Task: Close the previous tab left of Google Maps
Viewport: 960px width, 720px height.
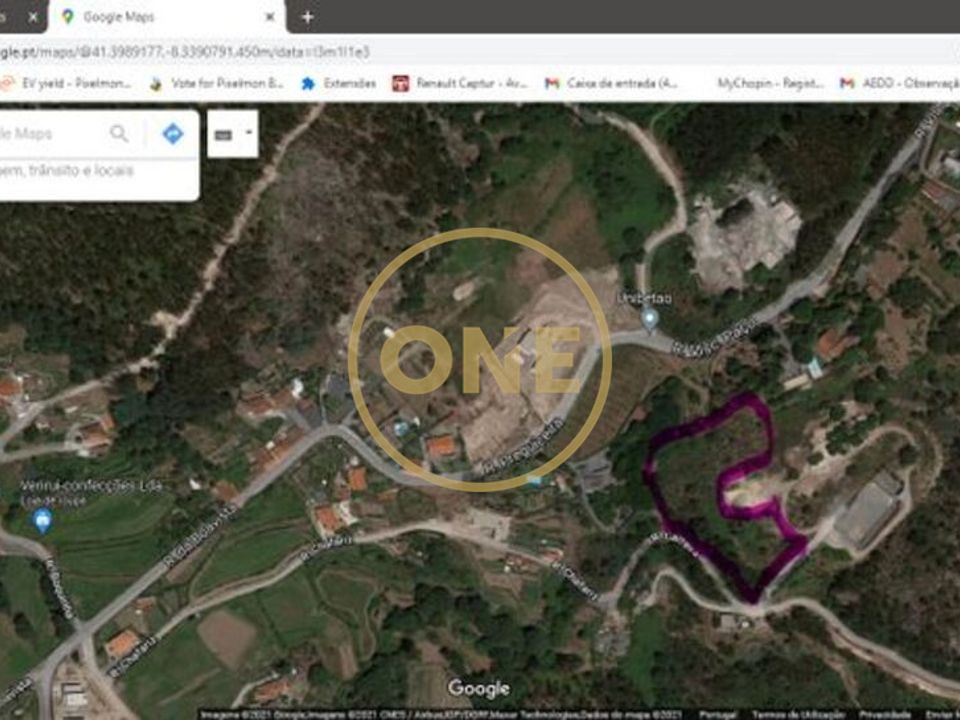Action: [x=34, y=17]
